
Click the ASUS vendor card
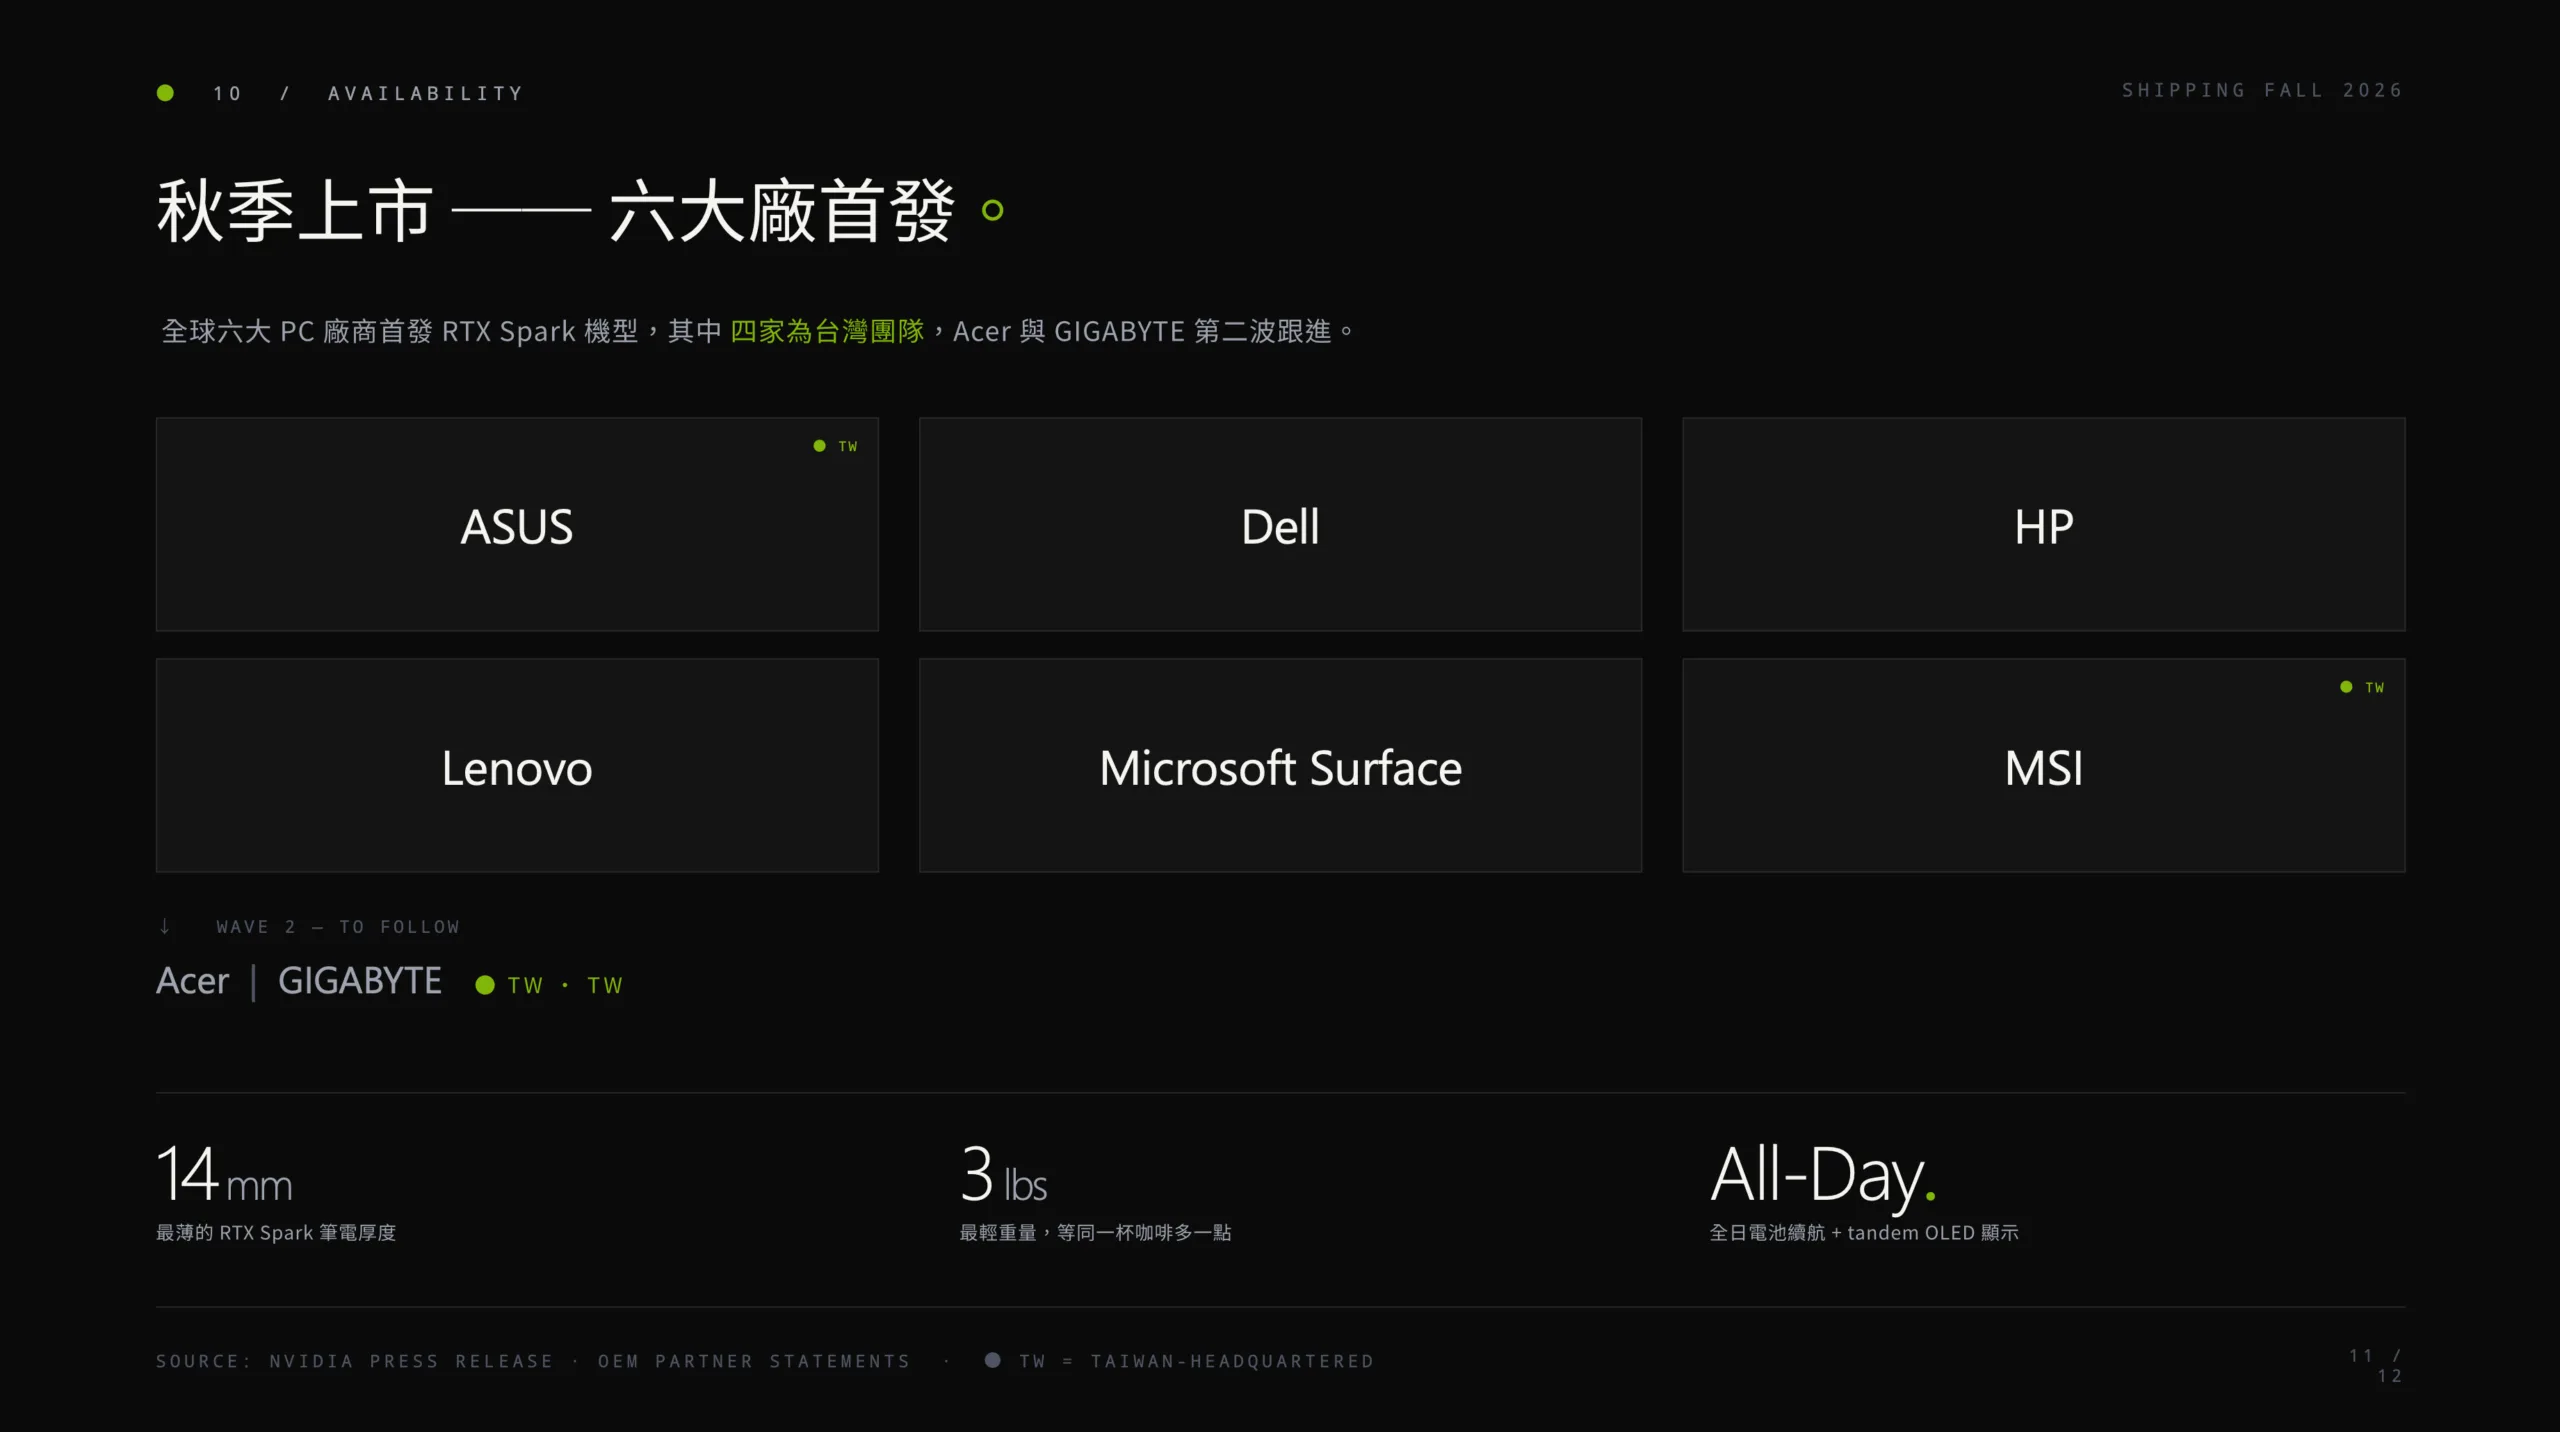click(517, 524)
